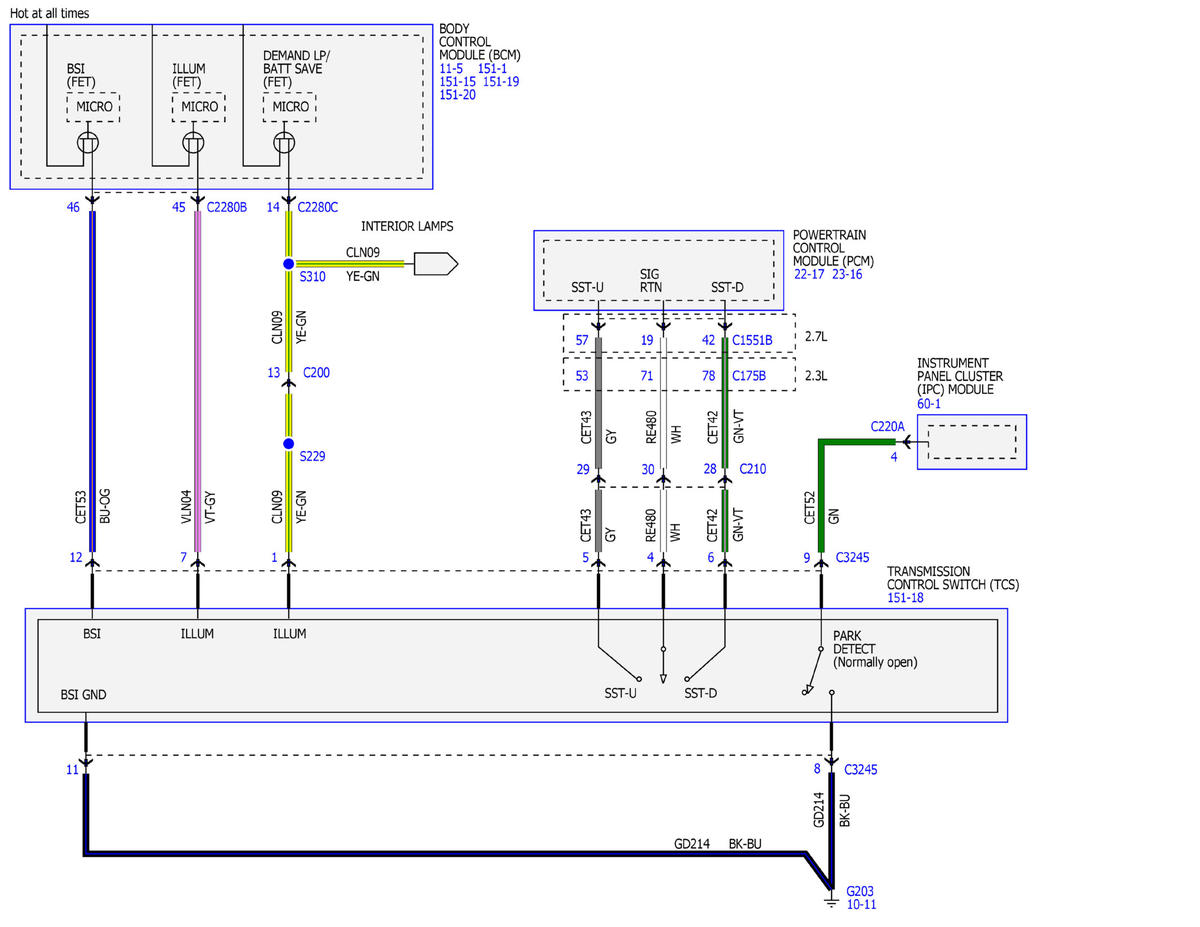Click the CET52 GN wire label

[822, 509]
